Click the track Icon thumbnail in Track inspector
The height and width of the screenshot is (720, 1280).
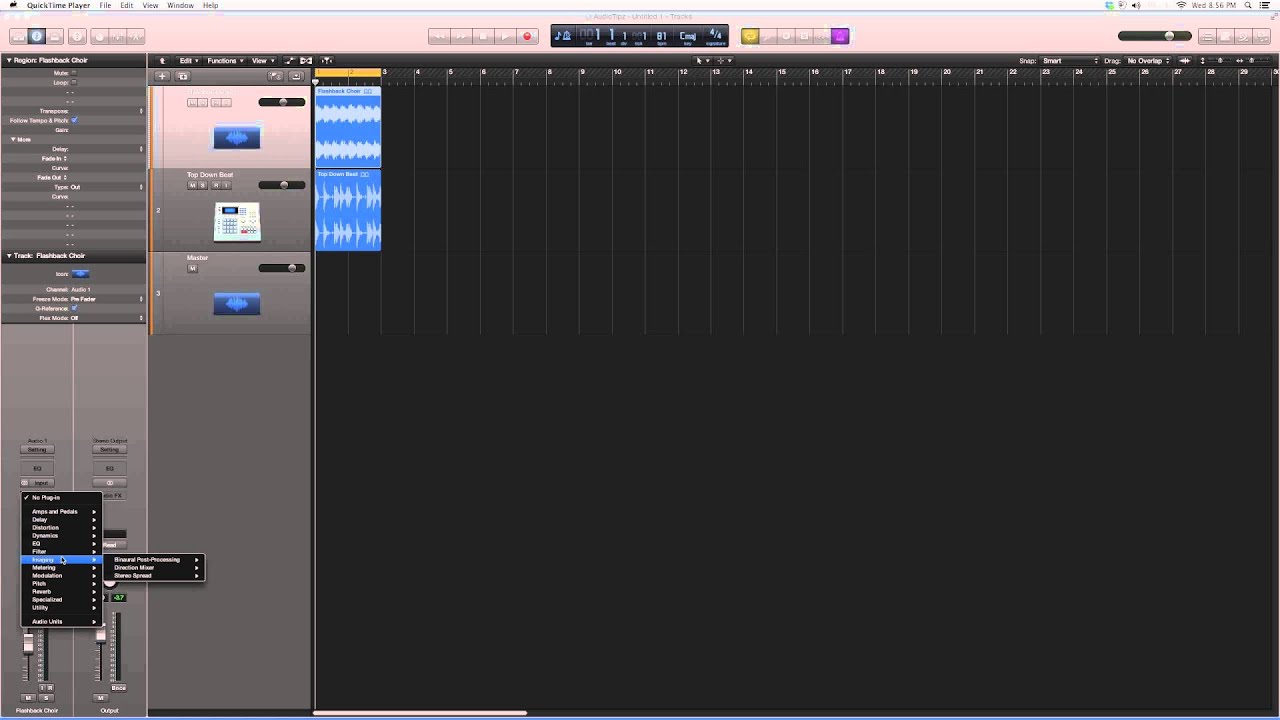click(81, 274)
